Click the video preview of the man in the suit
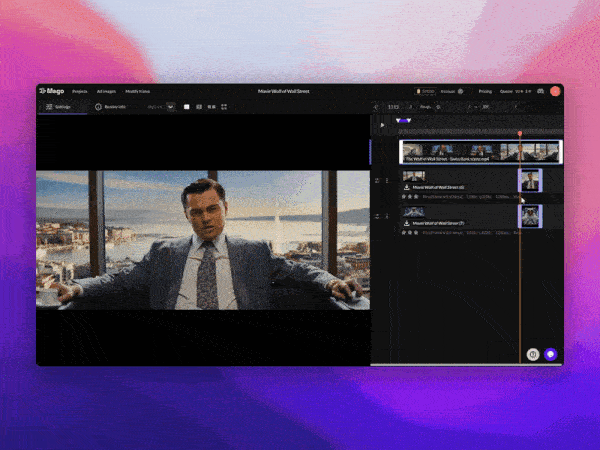This screenshot has height=450, width=600. [x=203, y=240]
